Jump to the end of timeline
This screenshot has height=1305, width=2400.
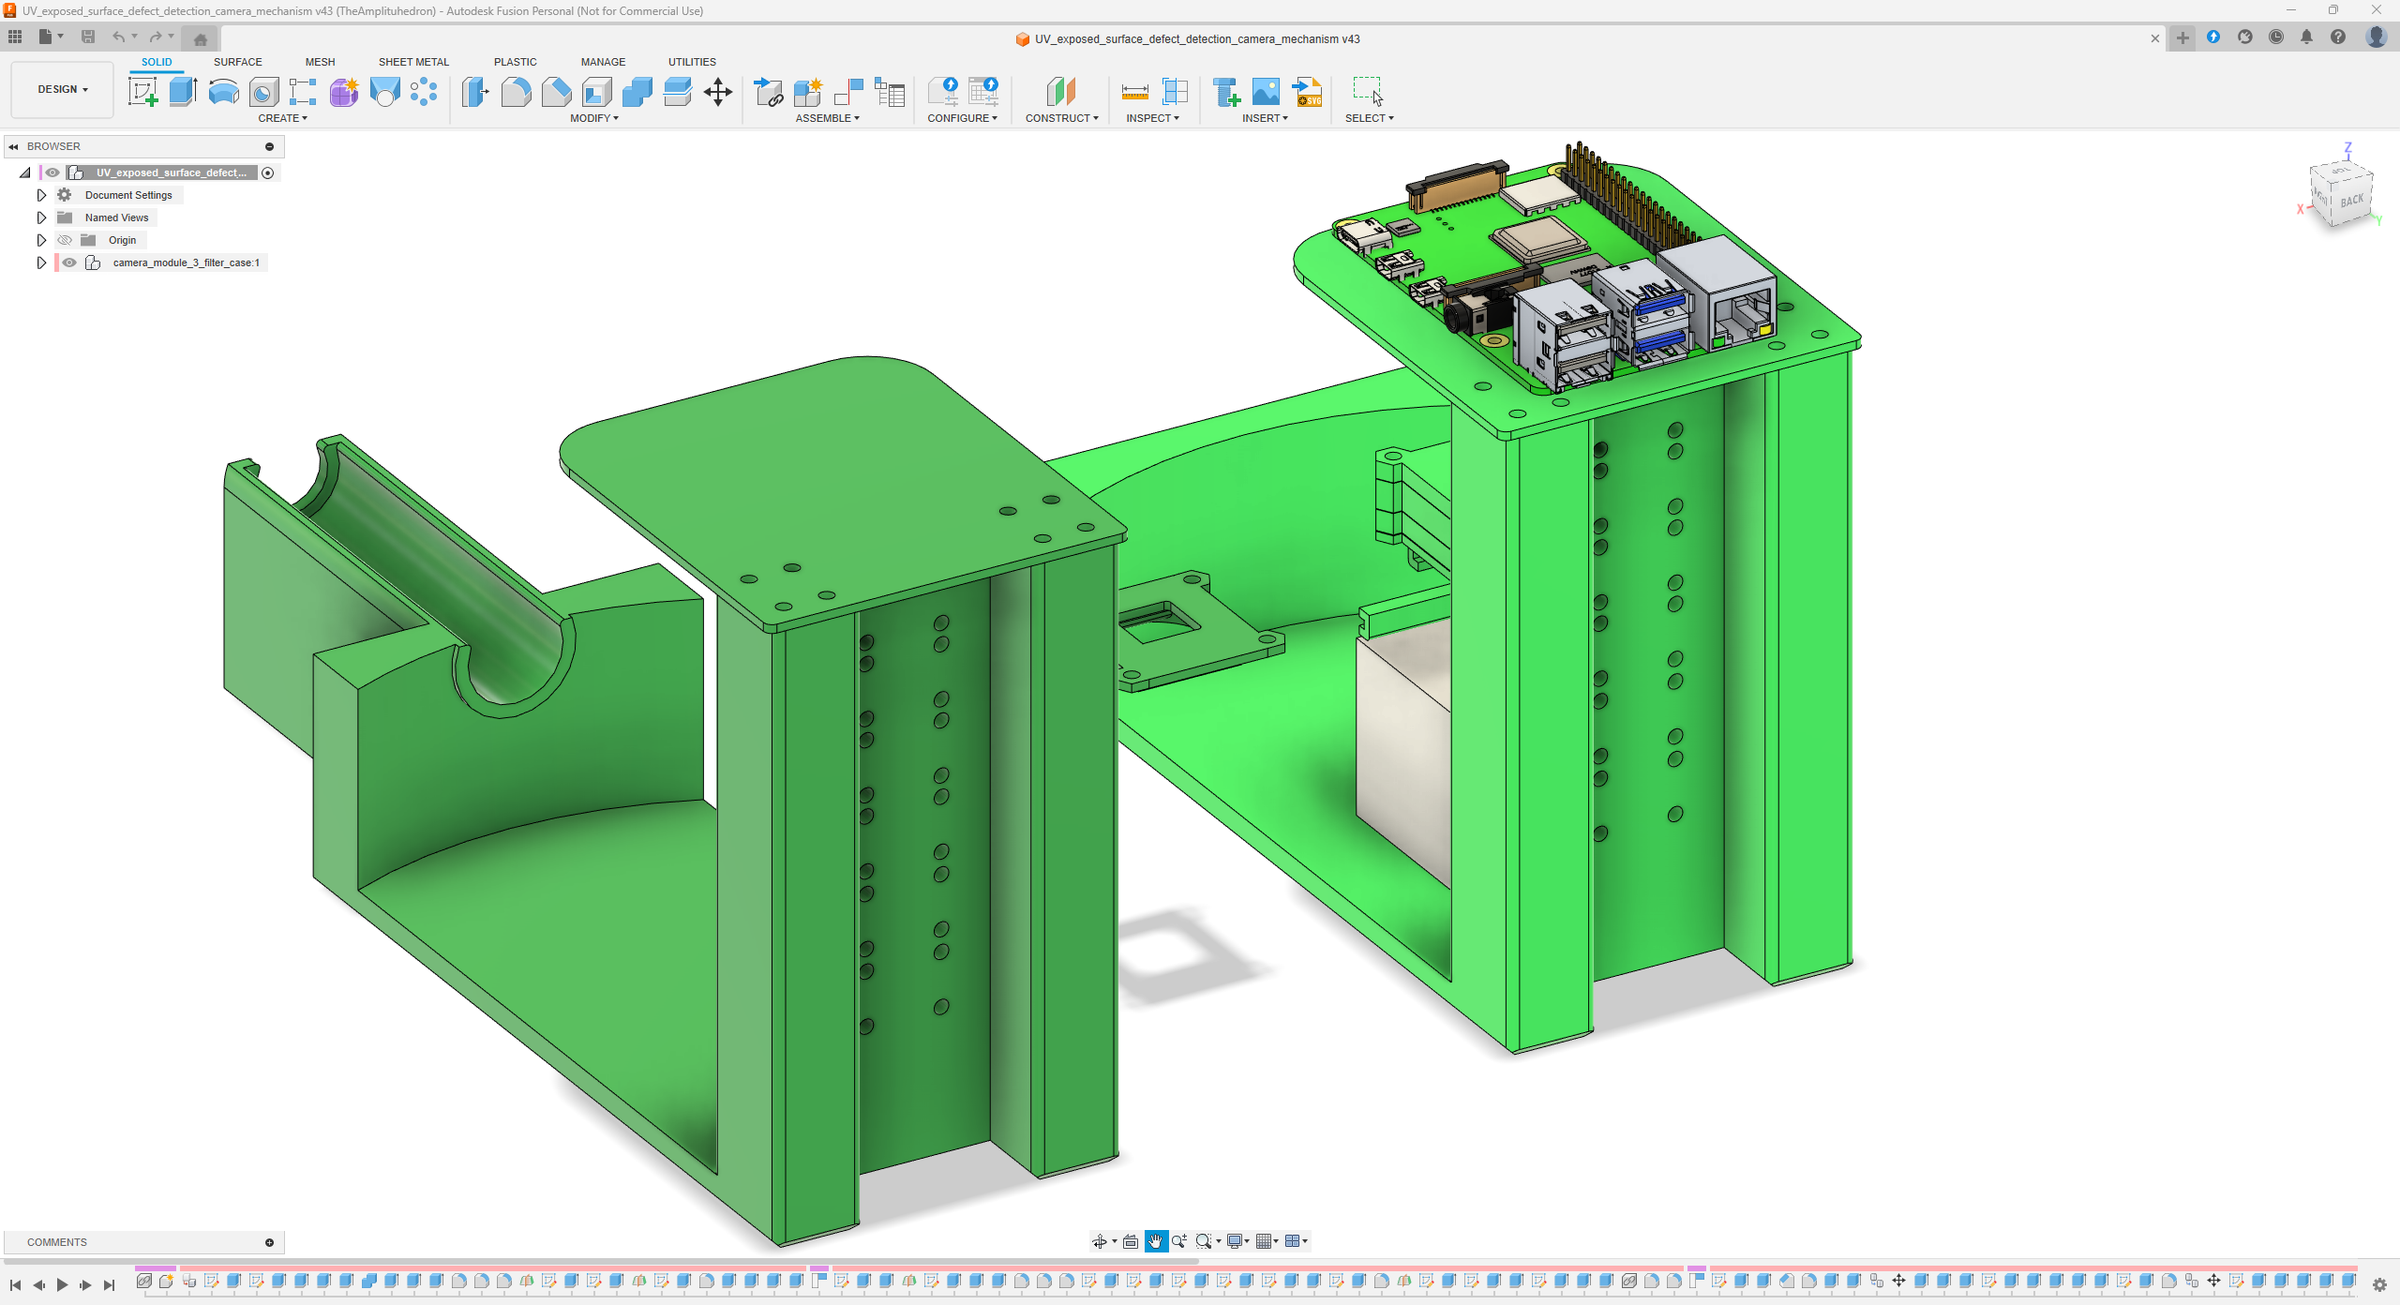click(x=109, y=1285)
